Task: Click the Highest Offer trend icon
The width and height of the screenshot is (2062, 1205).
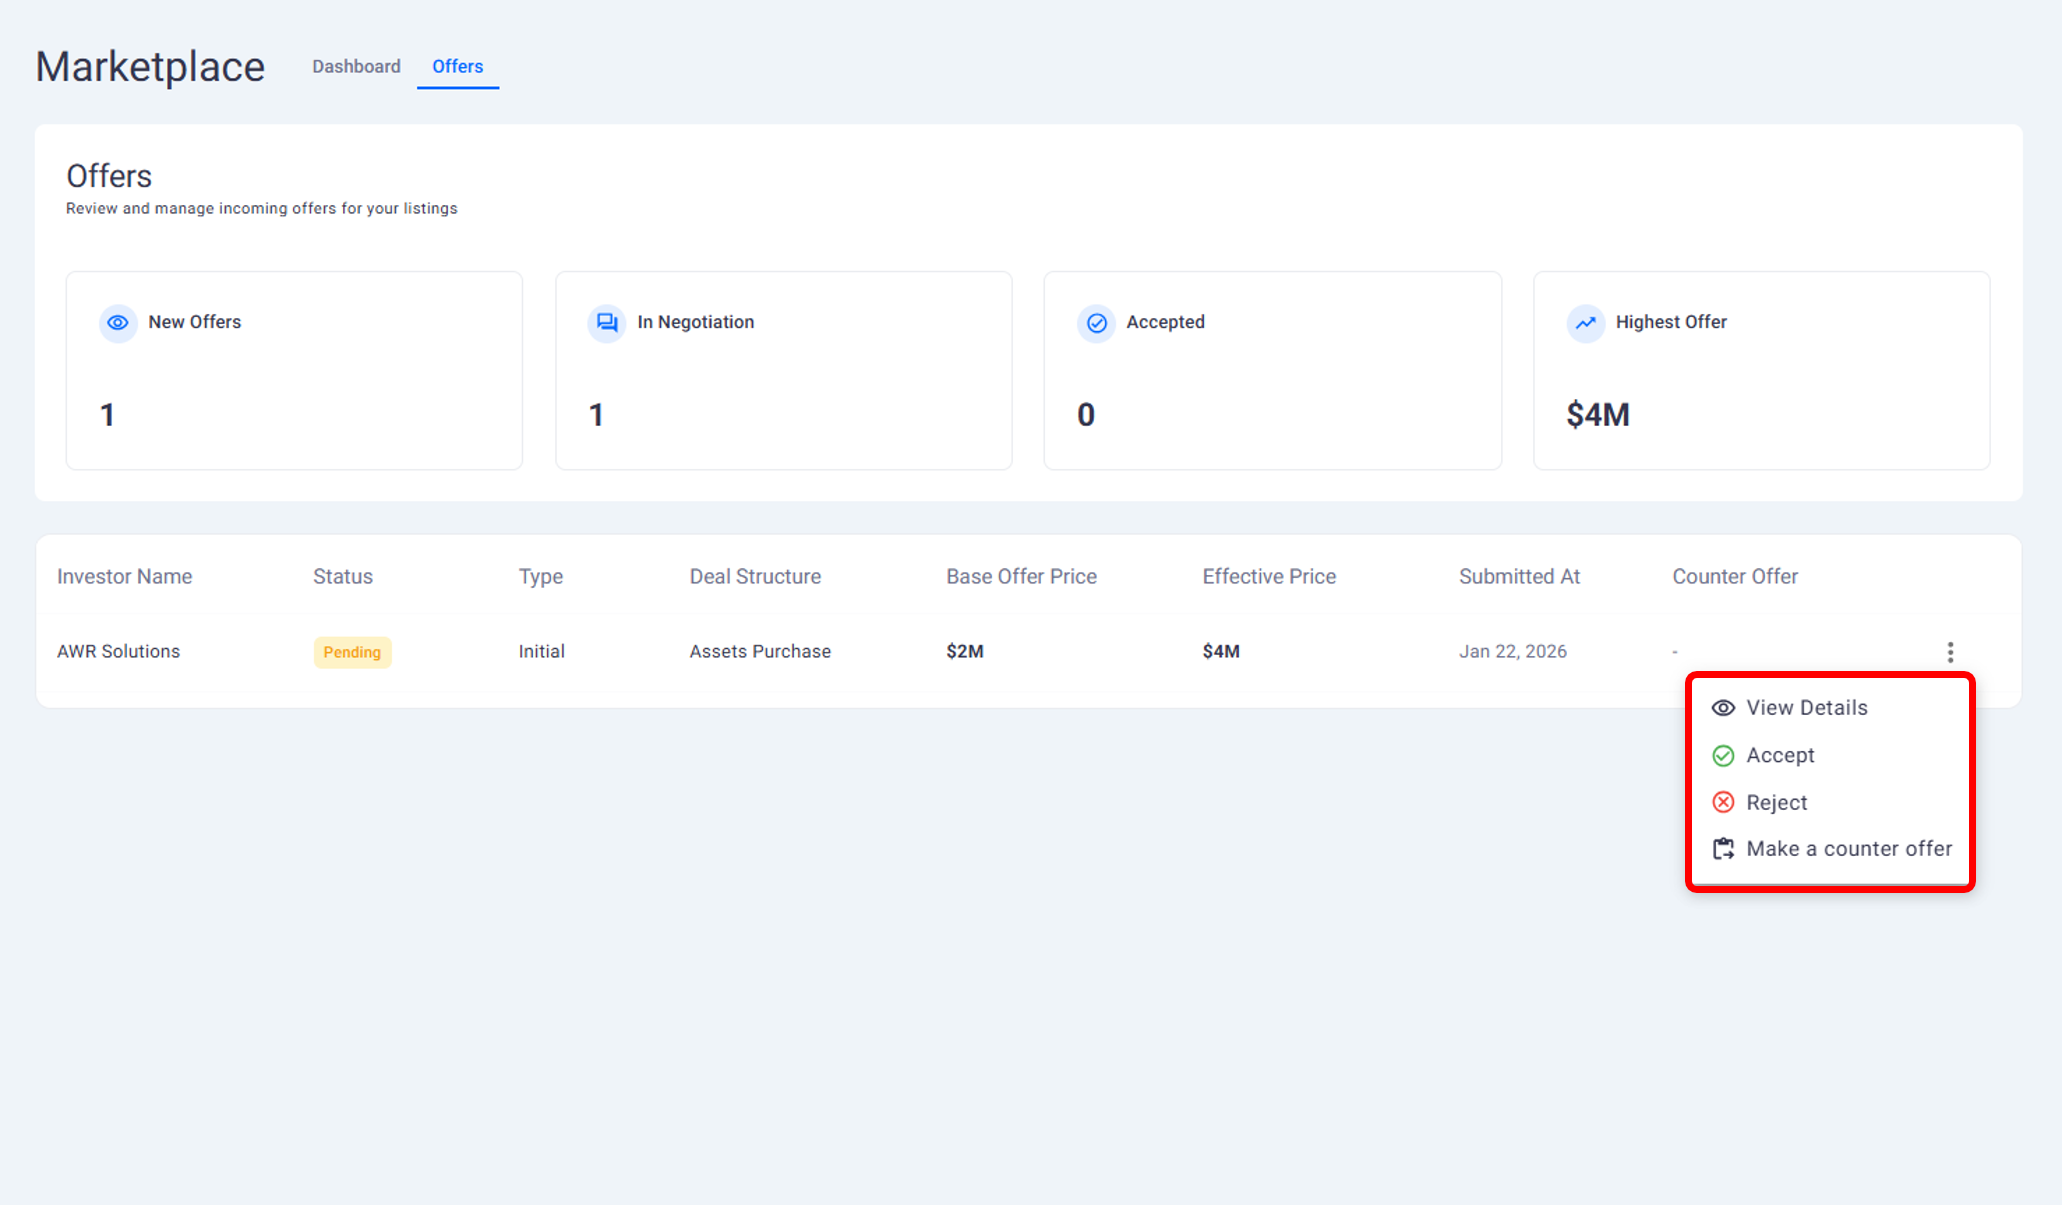Action: click(1585, 323)
